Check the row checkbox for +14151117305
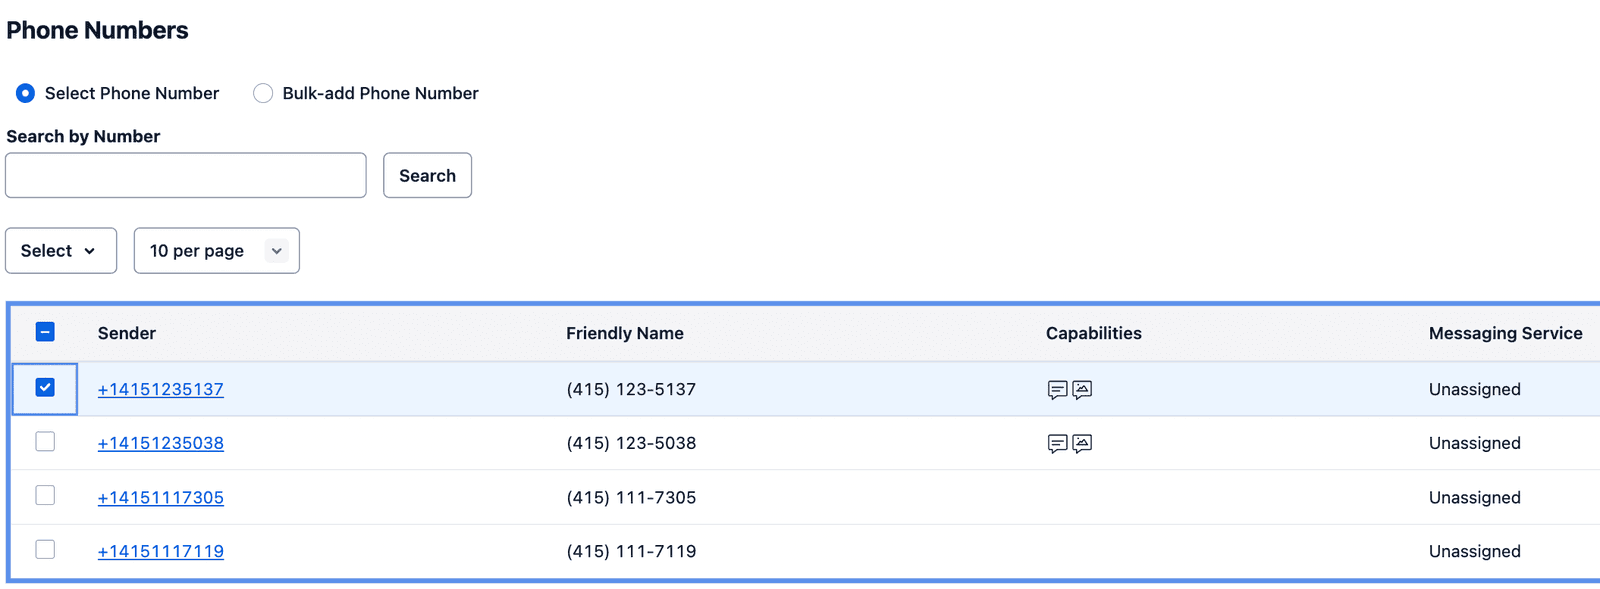Viewport: 1600px width, 589px height. (44, 495)
